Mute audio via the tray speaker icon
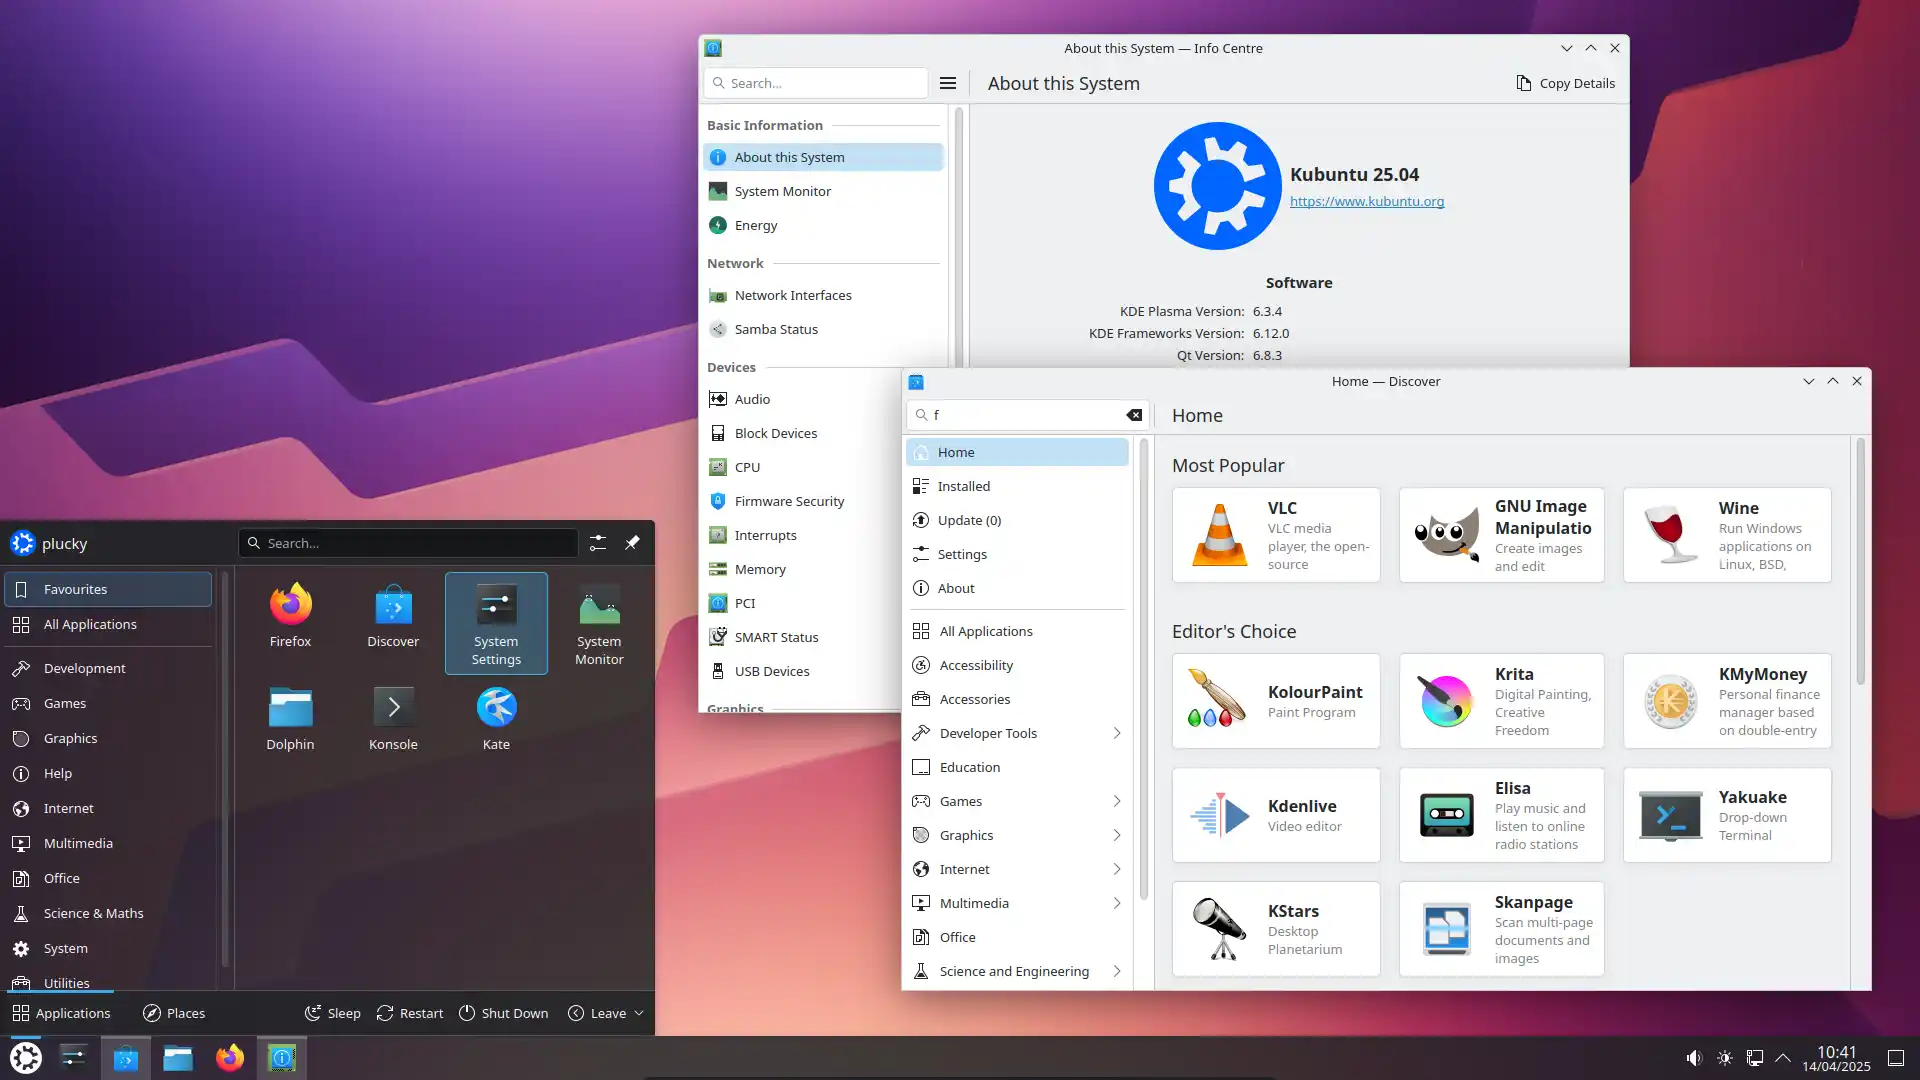The height and width of the screenshot is (1080, 1920). click(x=1693, y=1057)
